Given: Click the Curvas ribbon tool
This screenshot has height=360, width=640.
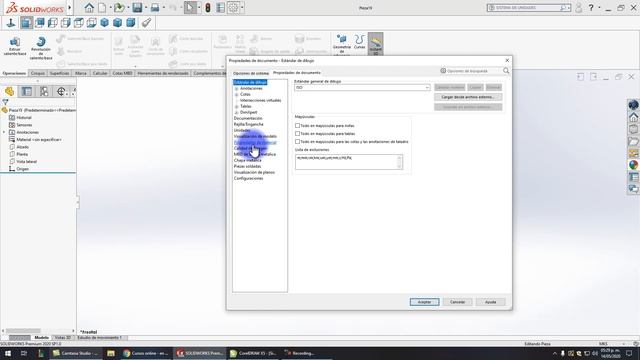Looking at the screenshot, I should point(359,42).
